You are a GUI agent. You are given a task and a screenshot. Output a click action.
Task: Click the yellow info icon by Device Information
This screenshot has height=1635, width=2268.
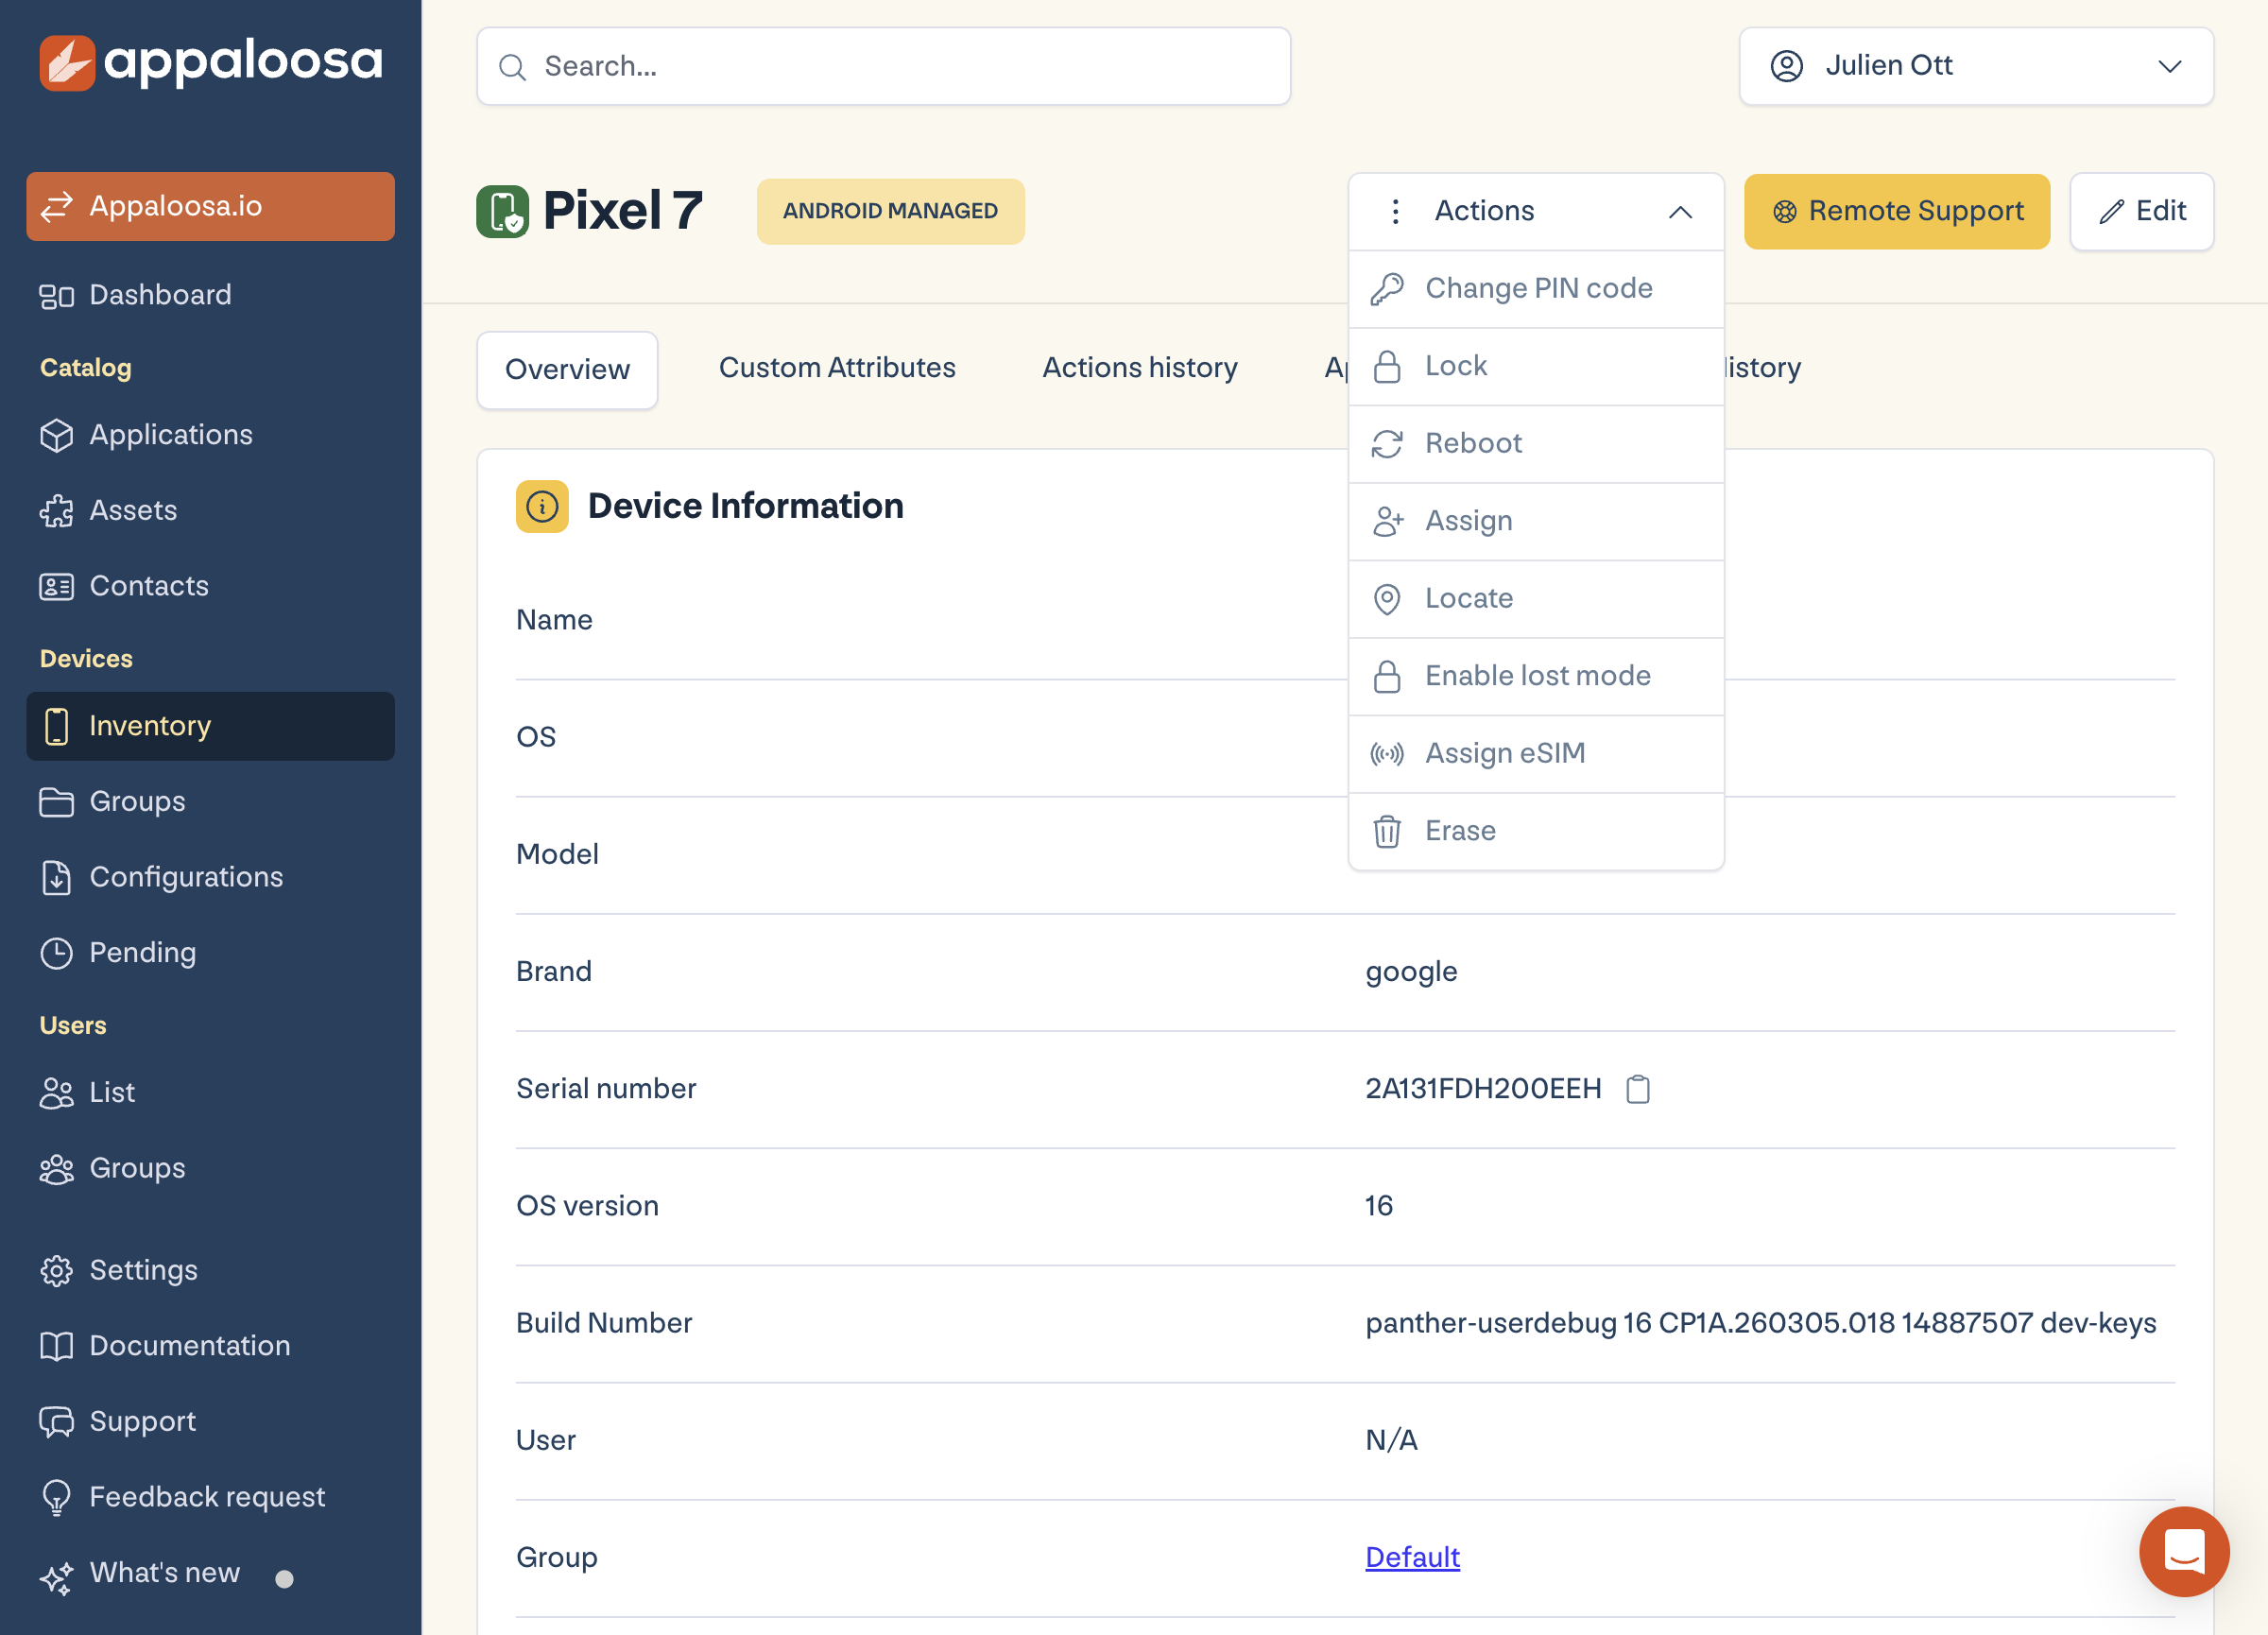point(542,506)
